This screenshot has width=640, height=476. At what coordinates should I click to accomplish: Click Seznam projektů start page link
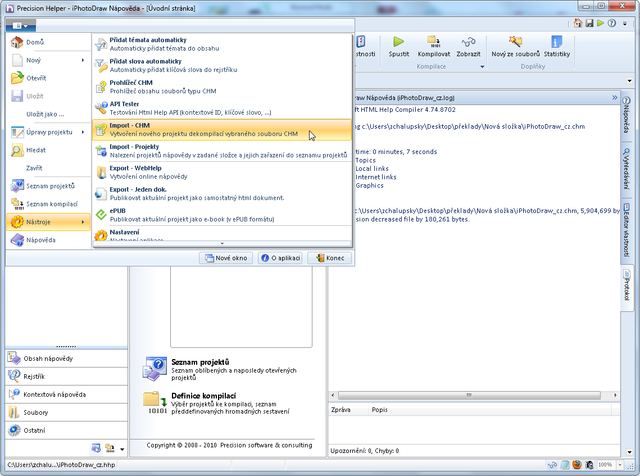click(x=200, y=362)
